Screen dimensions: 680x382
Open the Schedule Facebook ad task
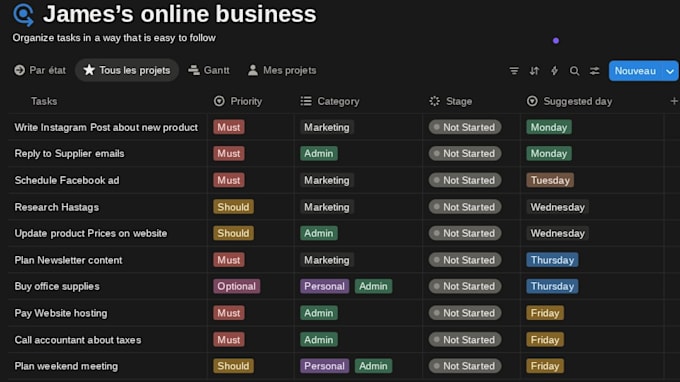[x=67, y=180]
